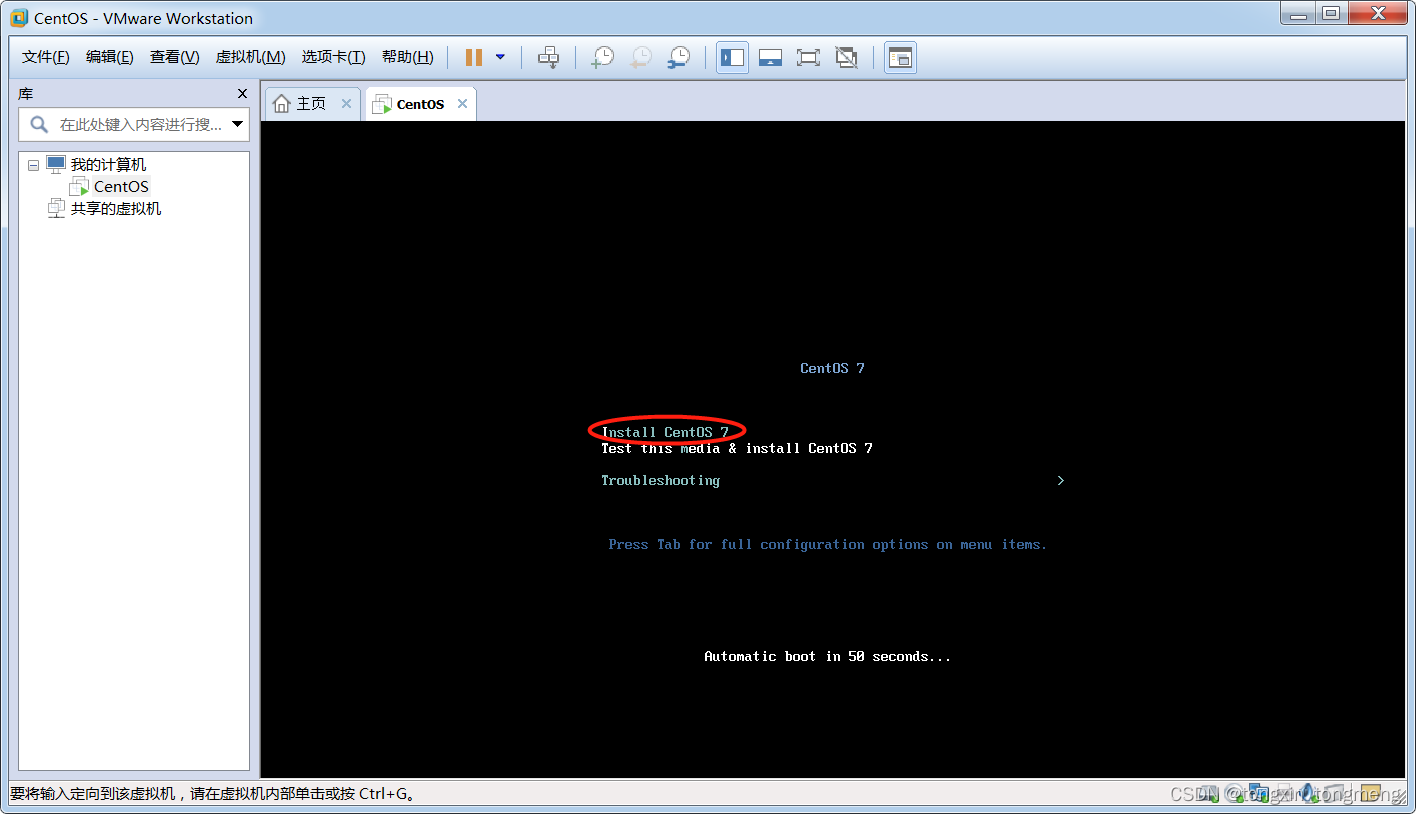The image size is (1416, 814).
Task: Select 'Test this media & install CentOS 7'
Action: (737, 448)
